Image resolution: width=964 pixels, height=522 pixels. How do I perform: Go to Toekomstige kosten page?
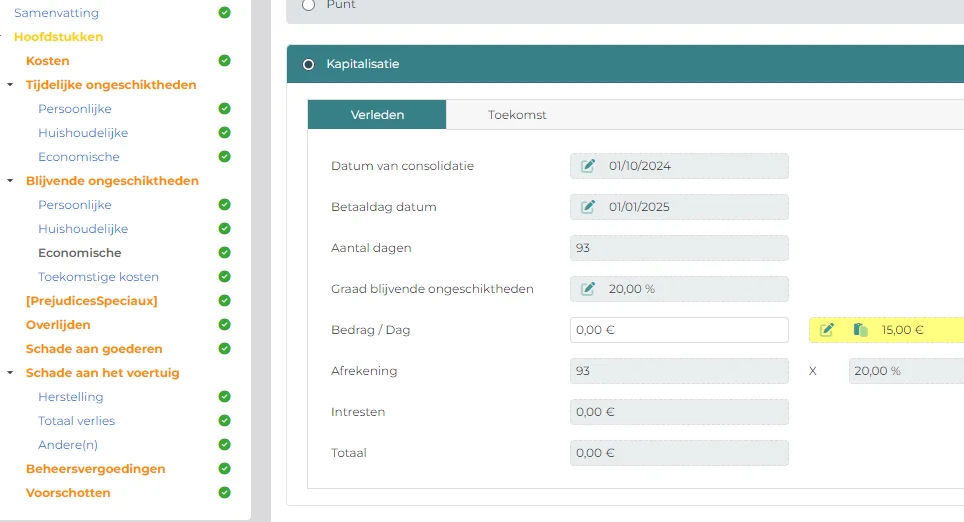(x=98, y=277)
